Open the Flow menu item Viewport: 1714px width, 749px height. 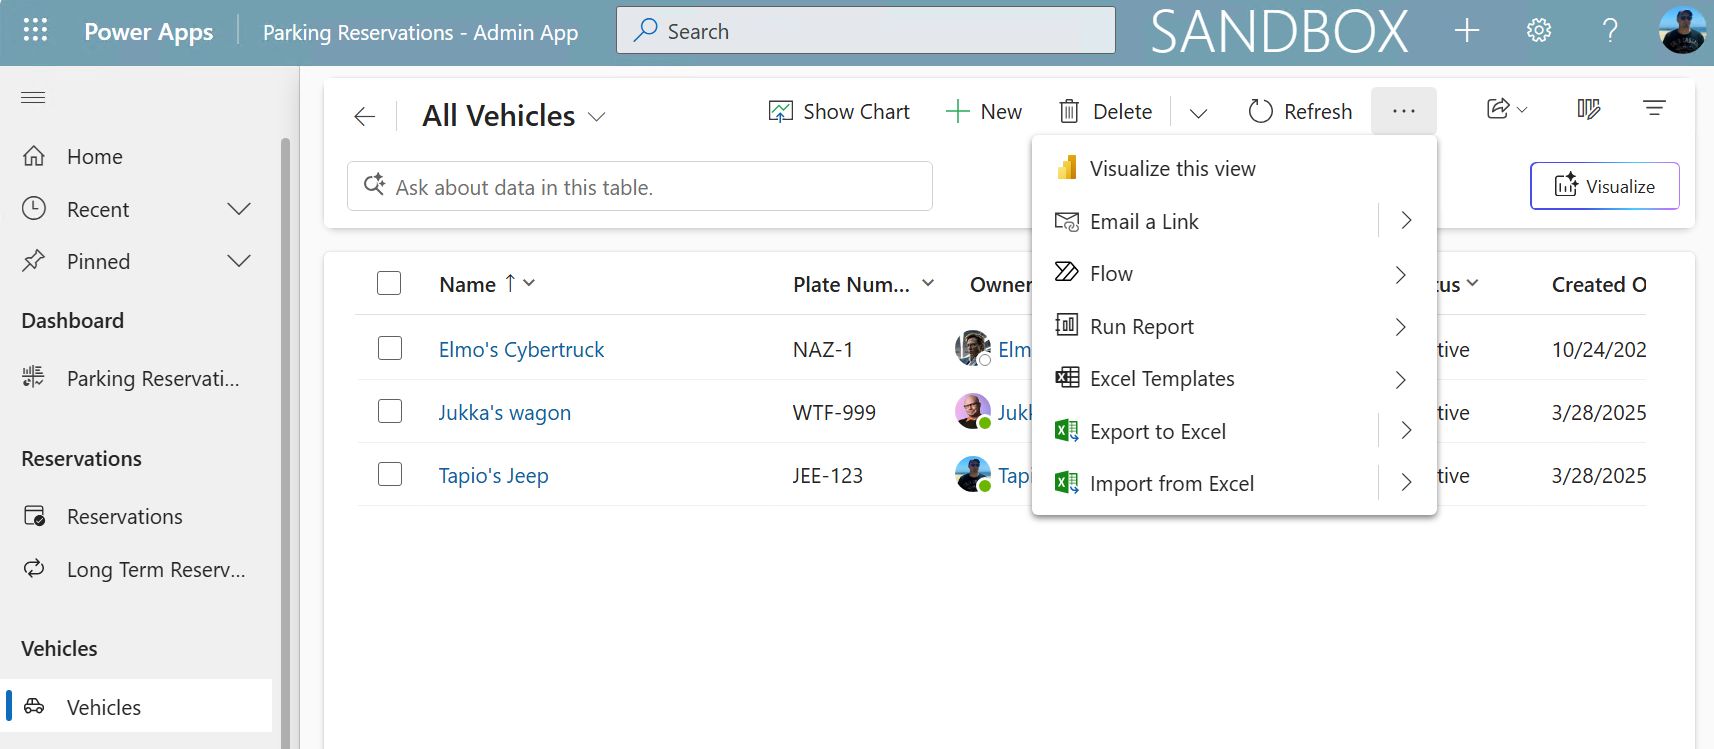1234,274
